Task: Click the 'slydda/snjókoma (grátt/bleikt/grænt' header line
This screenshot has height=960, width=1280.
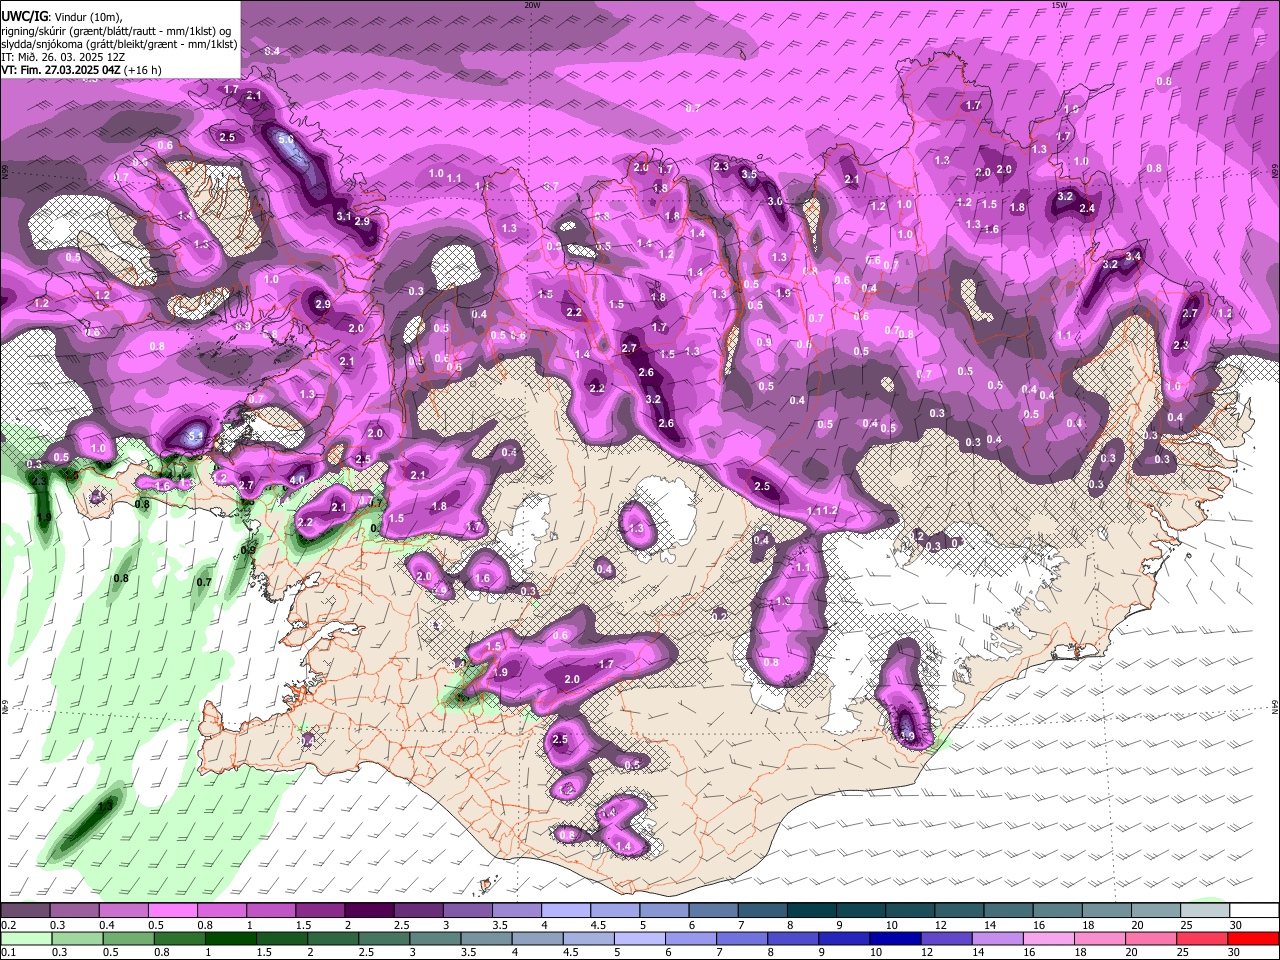Action: click(x=119, y=44)
